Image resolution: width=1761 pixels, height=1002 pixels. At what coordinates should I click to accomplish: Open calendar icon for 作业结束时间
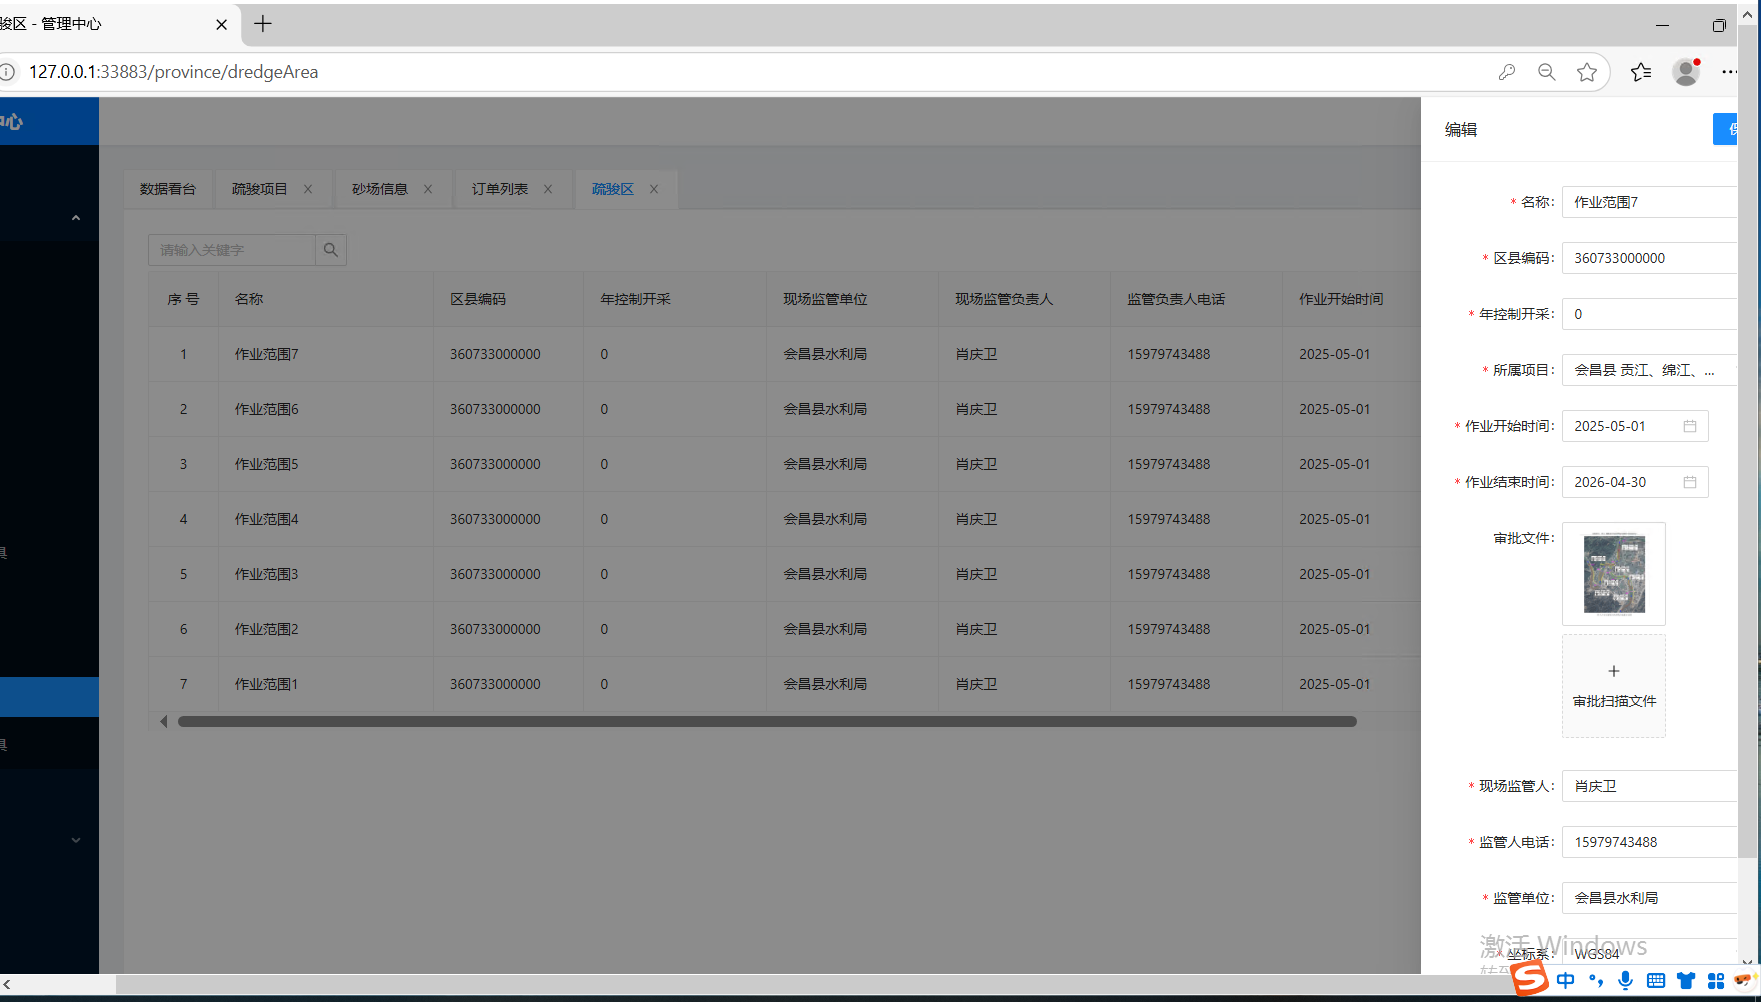click(1690, 482)
